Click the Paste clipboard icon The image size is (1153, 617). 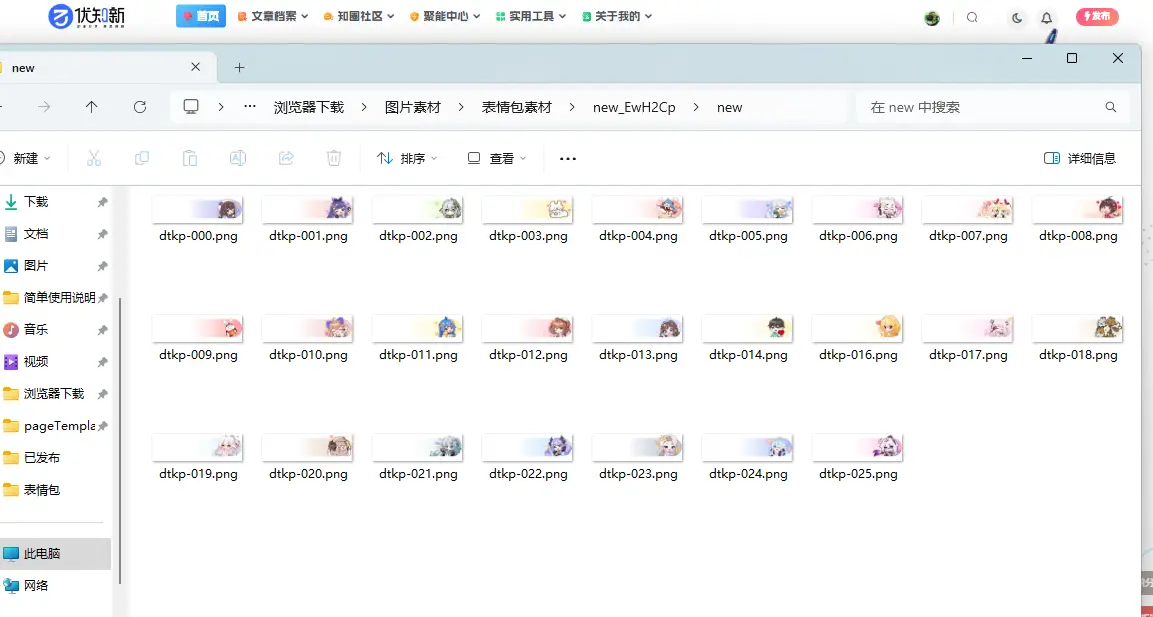pos(190,158)
